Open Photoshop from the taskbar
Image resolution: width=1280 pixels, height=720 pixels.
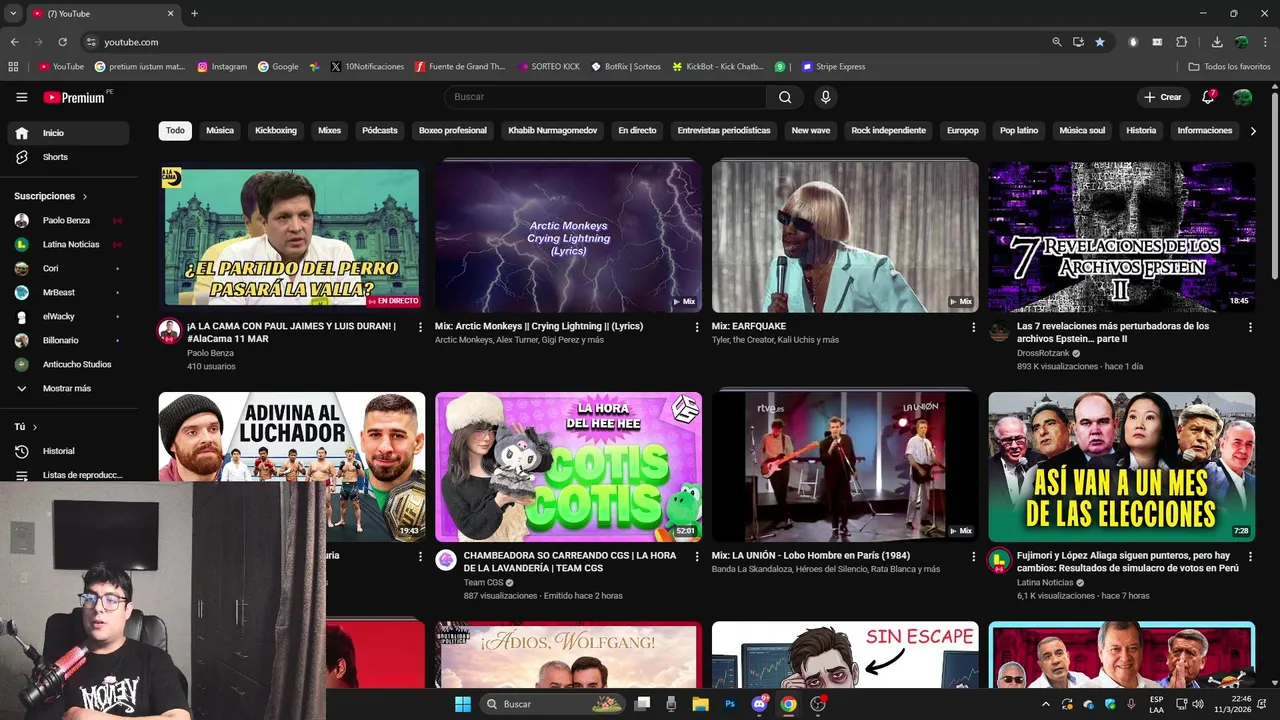point(730,704)
